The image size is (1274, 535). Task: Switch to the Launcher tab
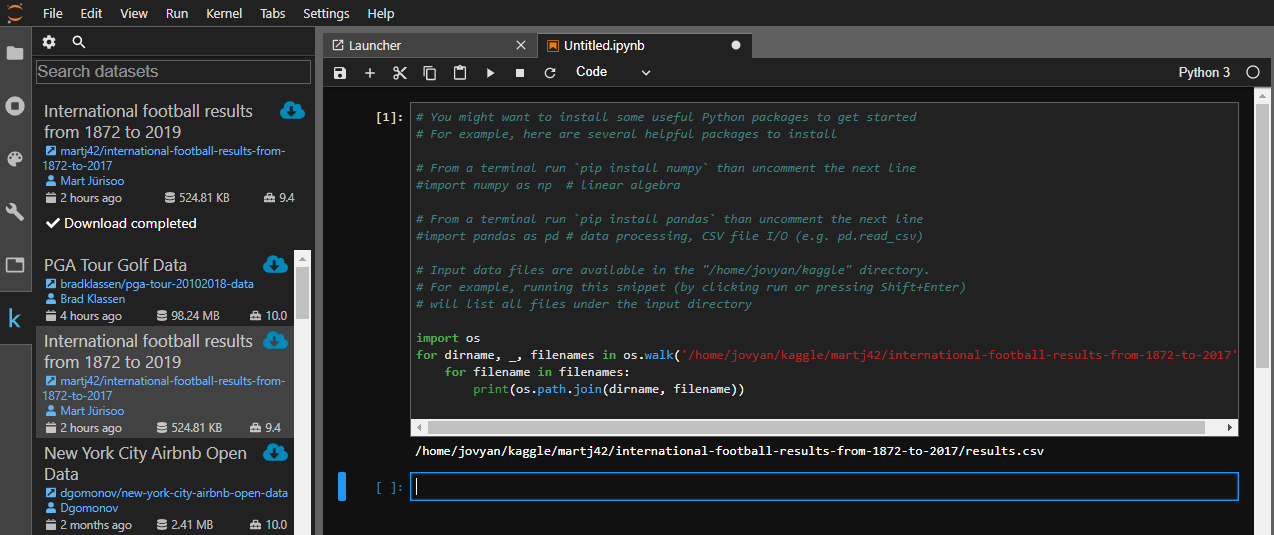click(430, 45)
